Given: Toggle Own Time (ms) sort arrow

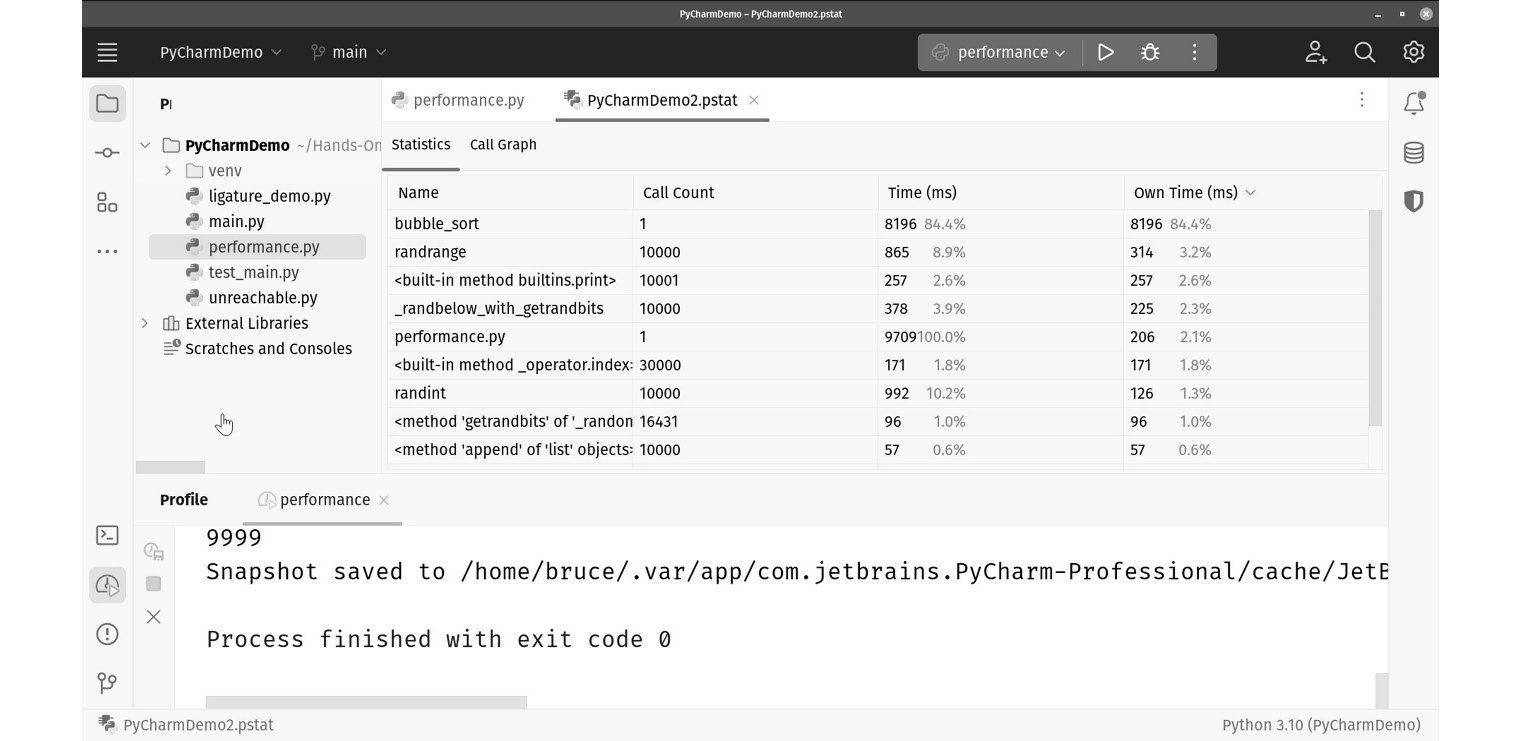Looking at the screenshot, I should click(1250, 193).
